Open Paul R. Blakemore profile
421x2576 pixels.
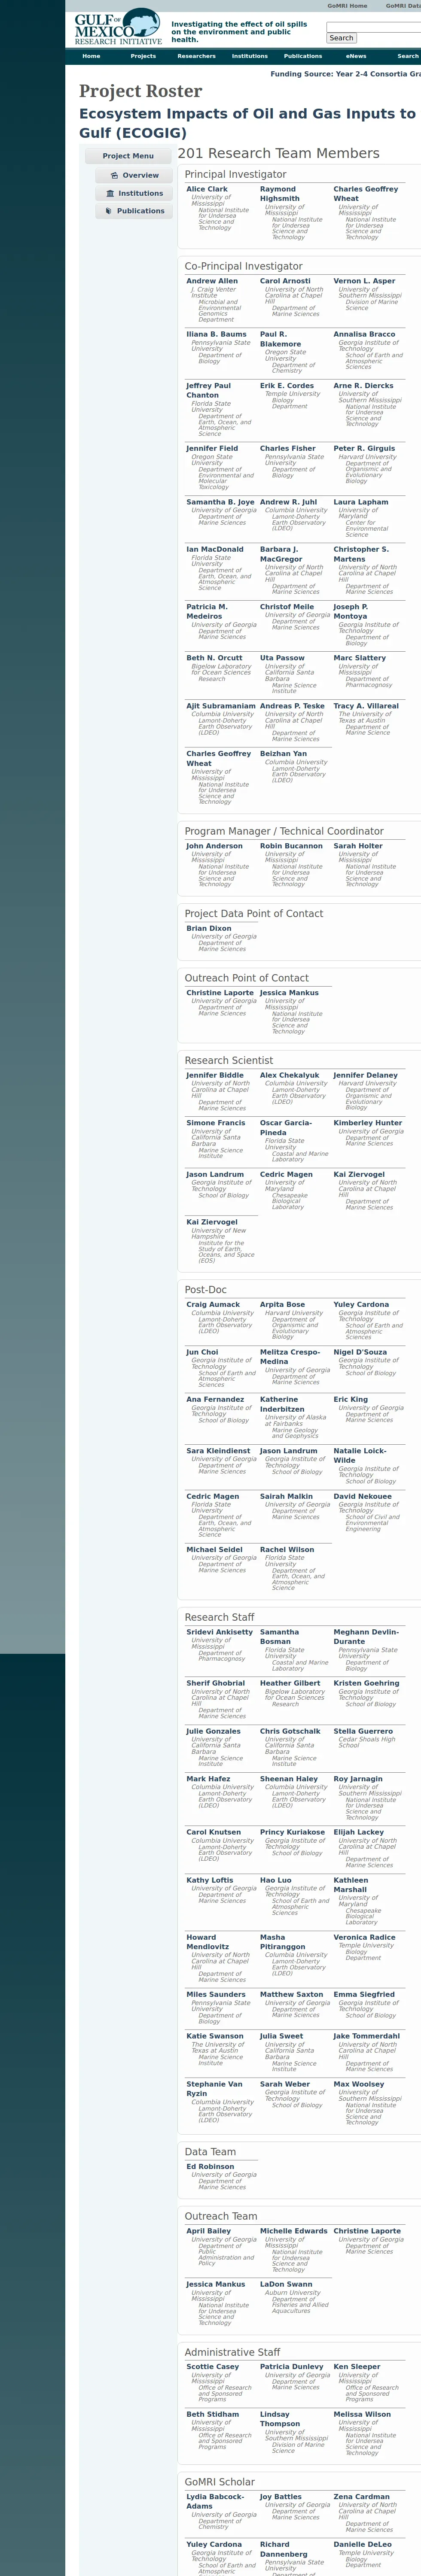pyautogui.click(x=280, y=339)
